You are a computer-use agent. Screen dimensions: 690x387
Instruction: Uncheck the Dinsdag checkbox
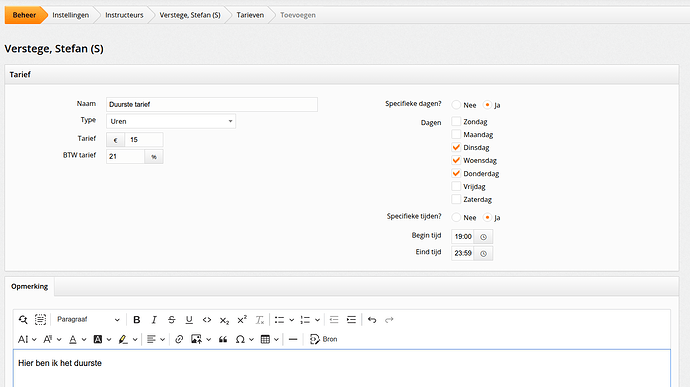click(456, 147)
